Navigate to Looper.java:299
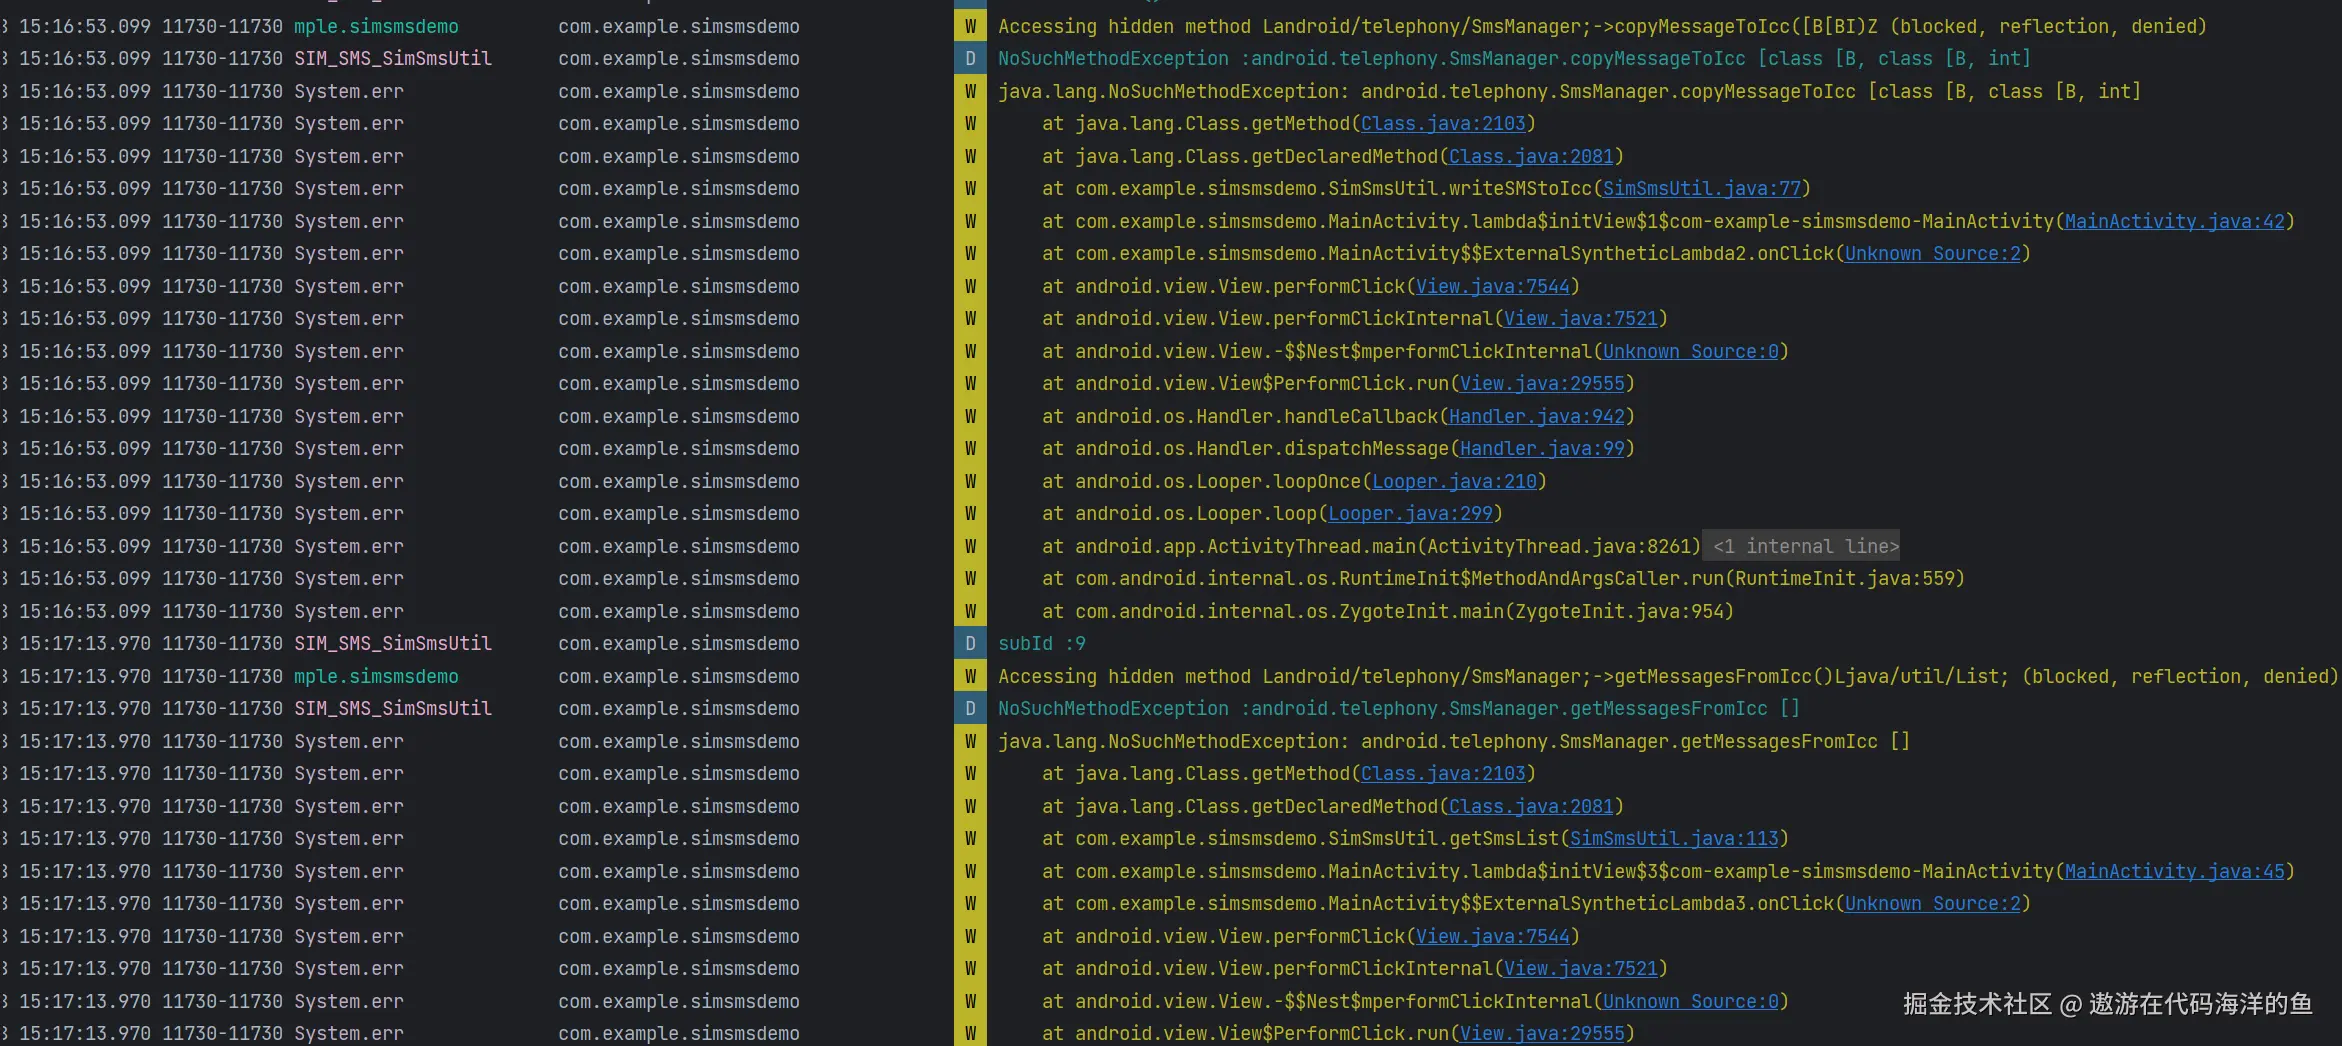This screenshot has height=1046, width=2342. tap(1410, 513)
